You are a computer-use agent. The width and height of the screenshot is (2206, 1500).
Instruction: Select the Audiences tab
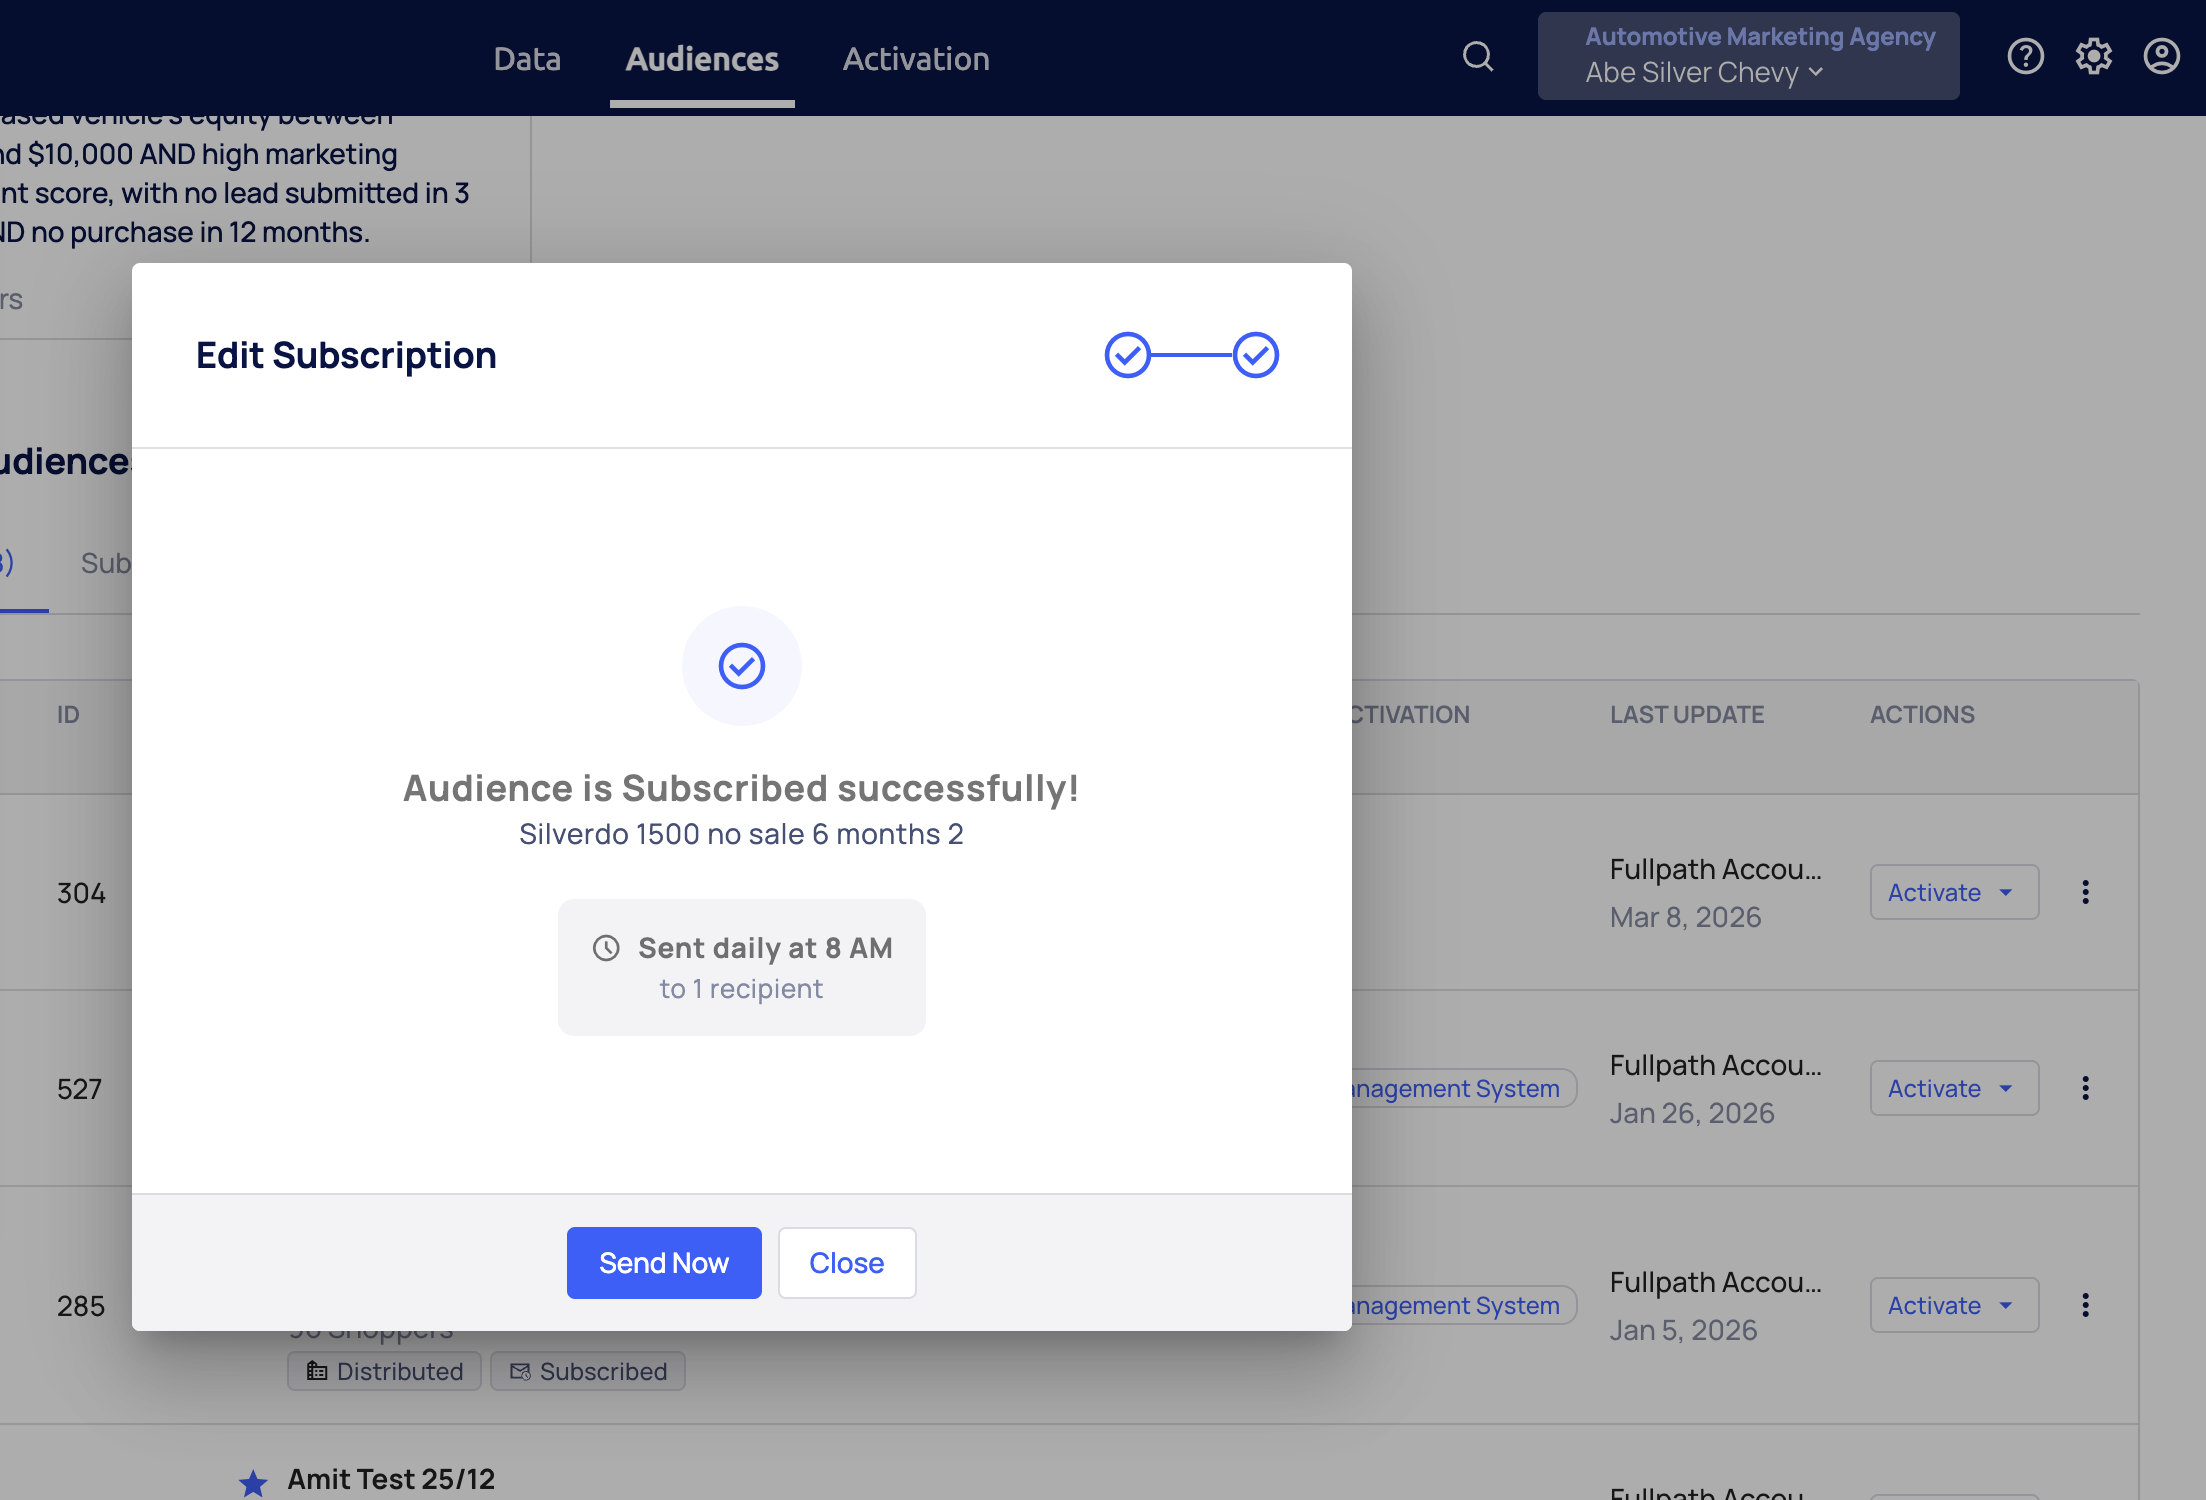[x=702, y=59]
